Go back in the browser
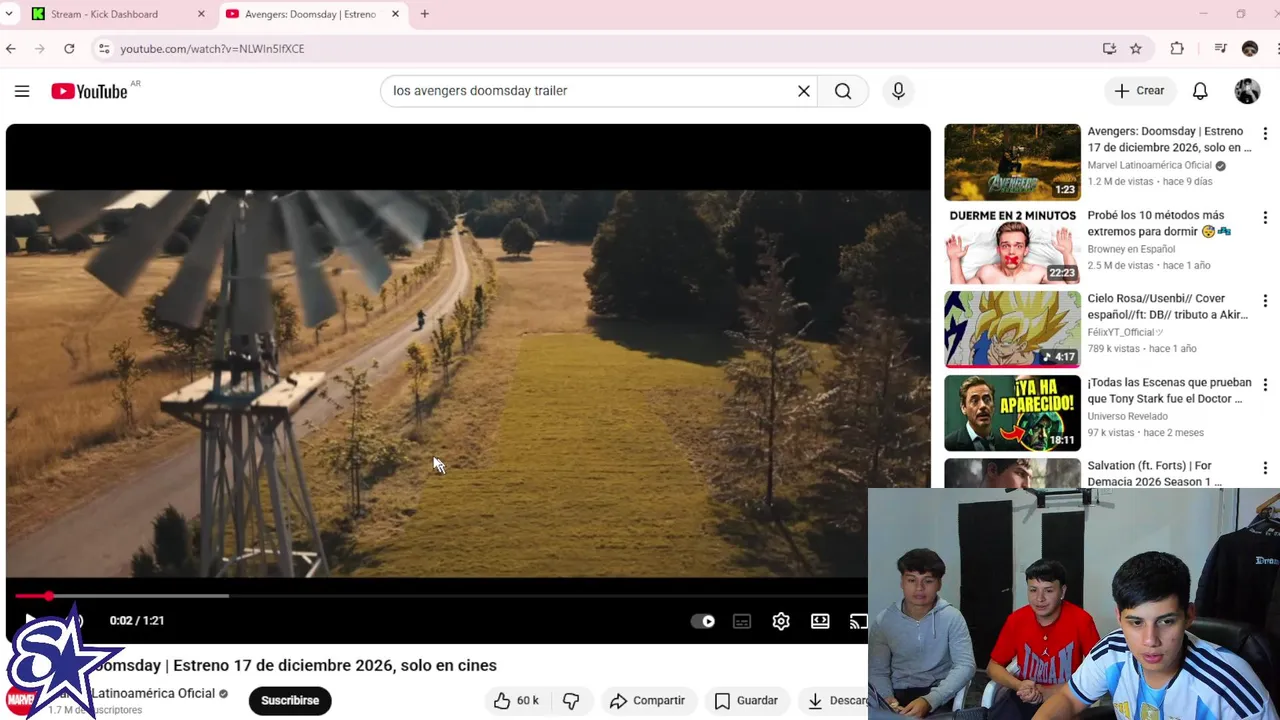This screenshot has height=720, width=1280. click(11, 48)
